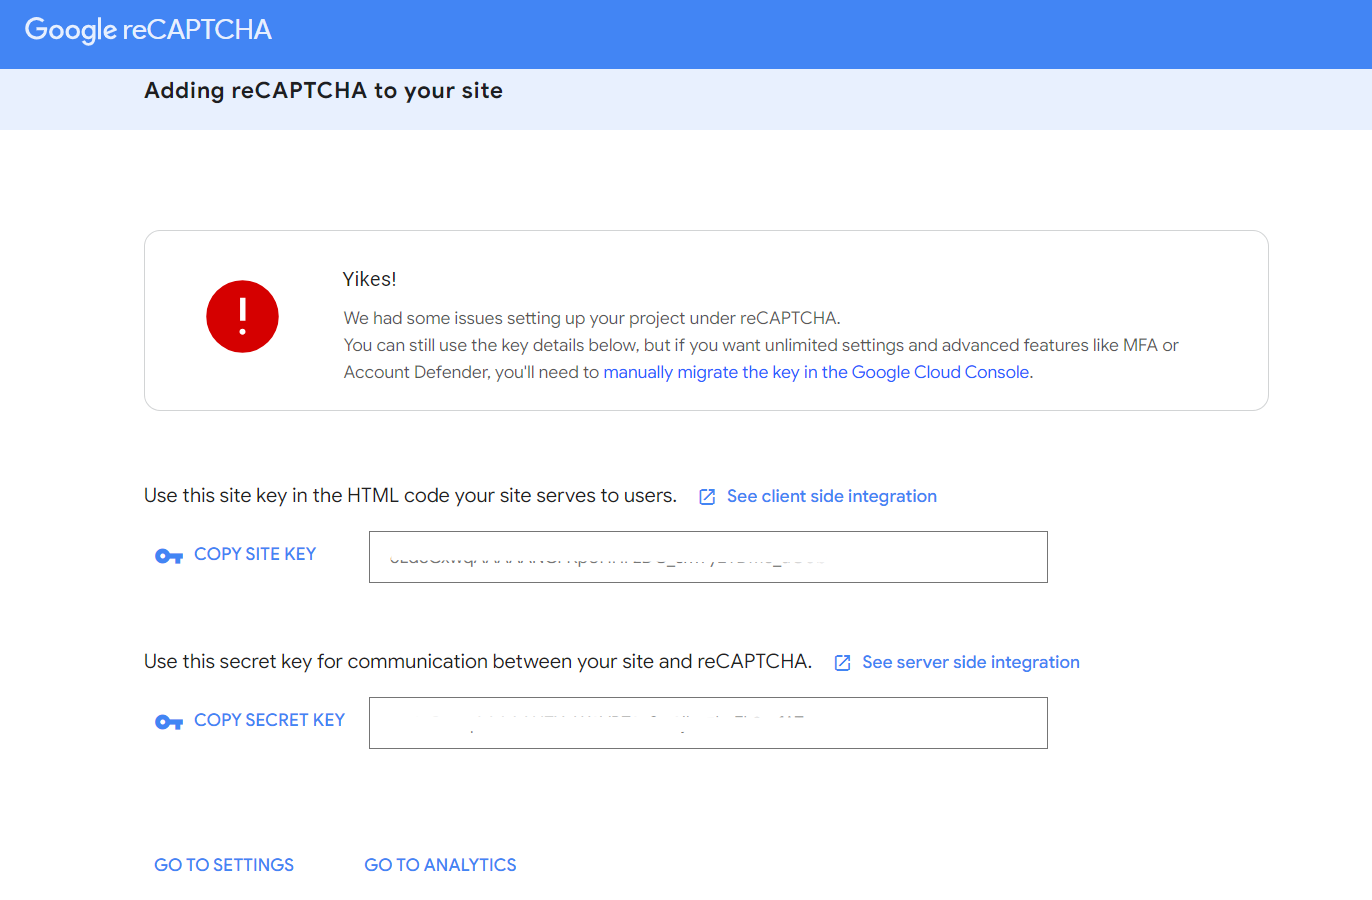1372x900 pixels.
Task: Click the external link icon for server side integration
Action: [843, 663]
